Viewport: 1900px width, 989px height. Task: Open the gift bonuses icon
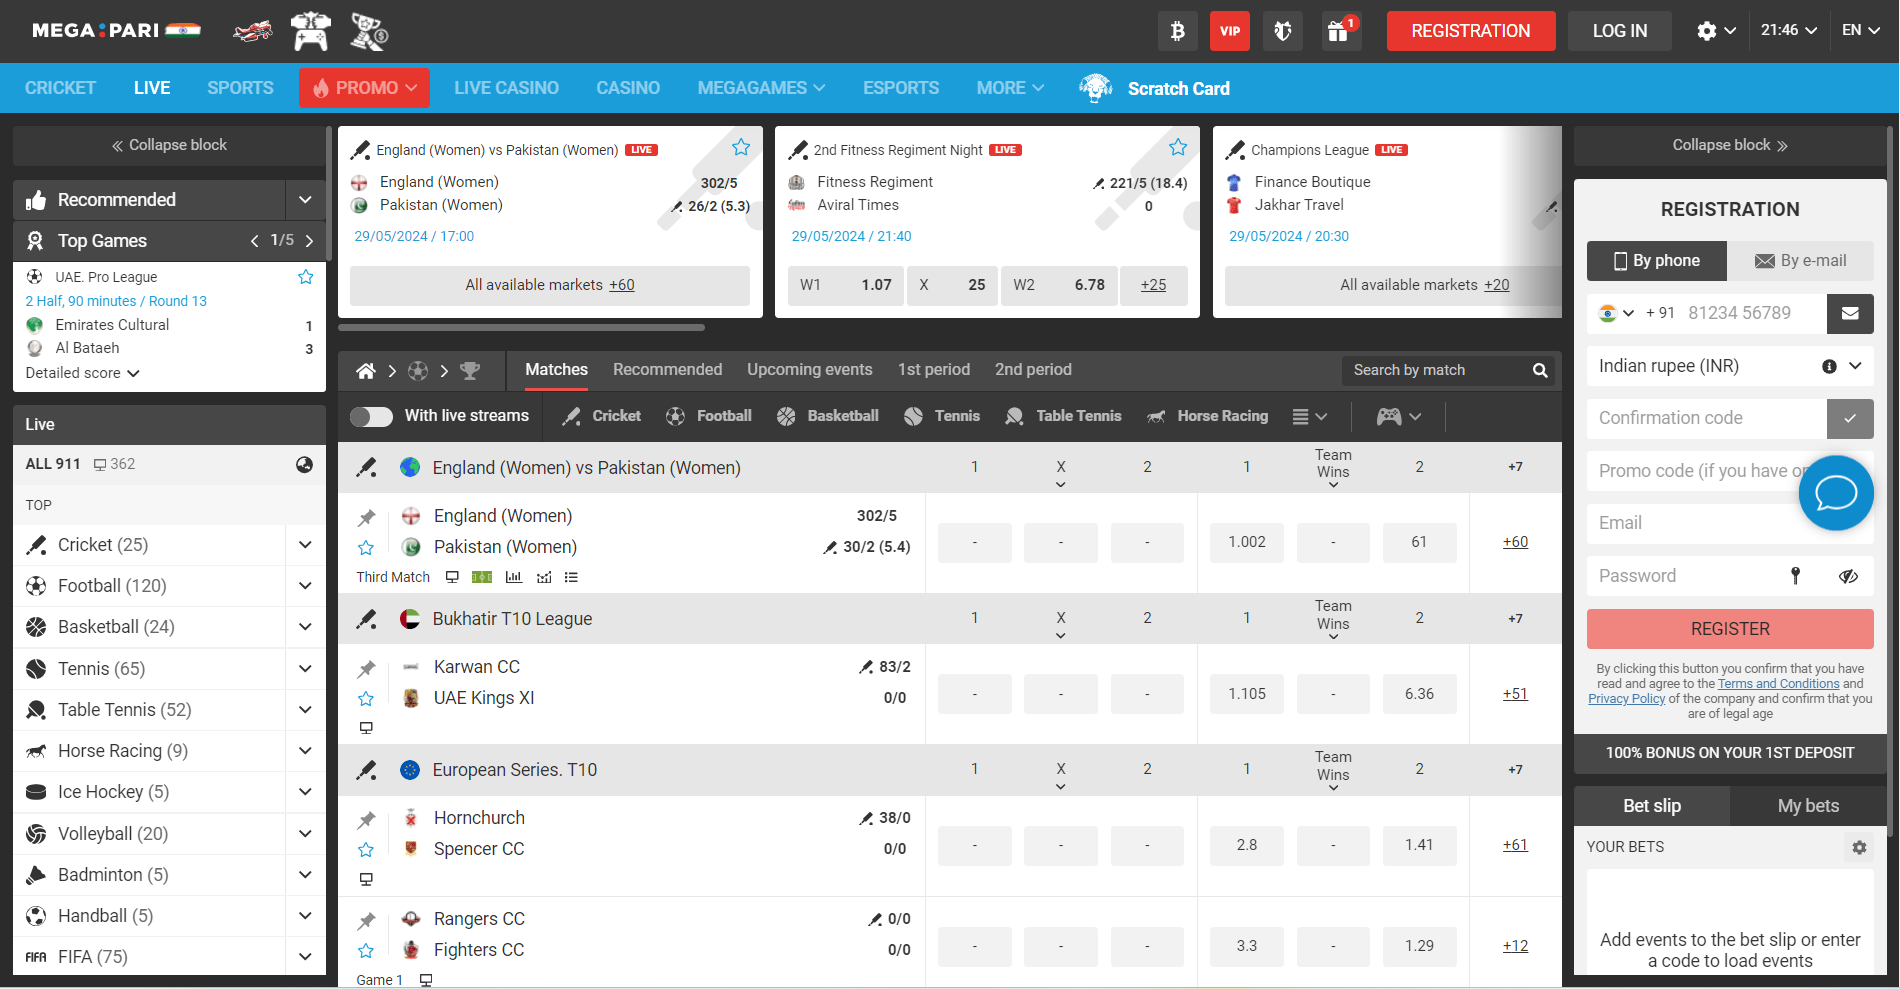tap(1340, 31)
